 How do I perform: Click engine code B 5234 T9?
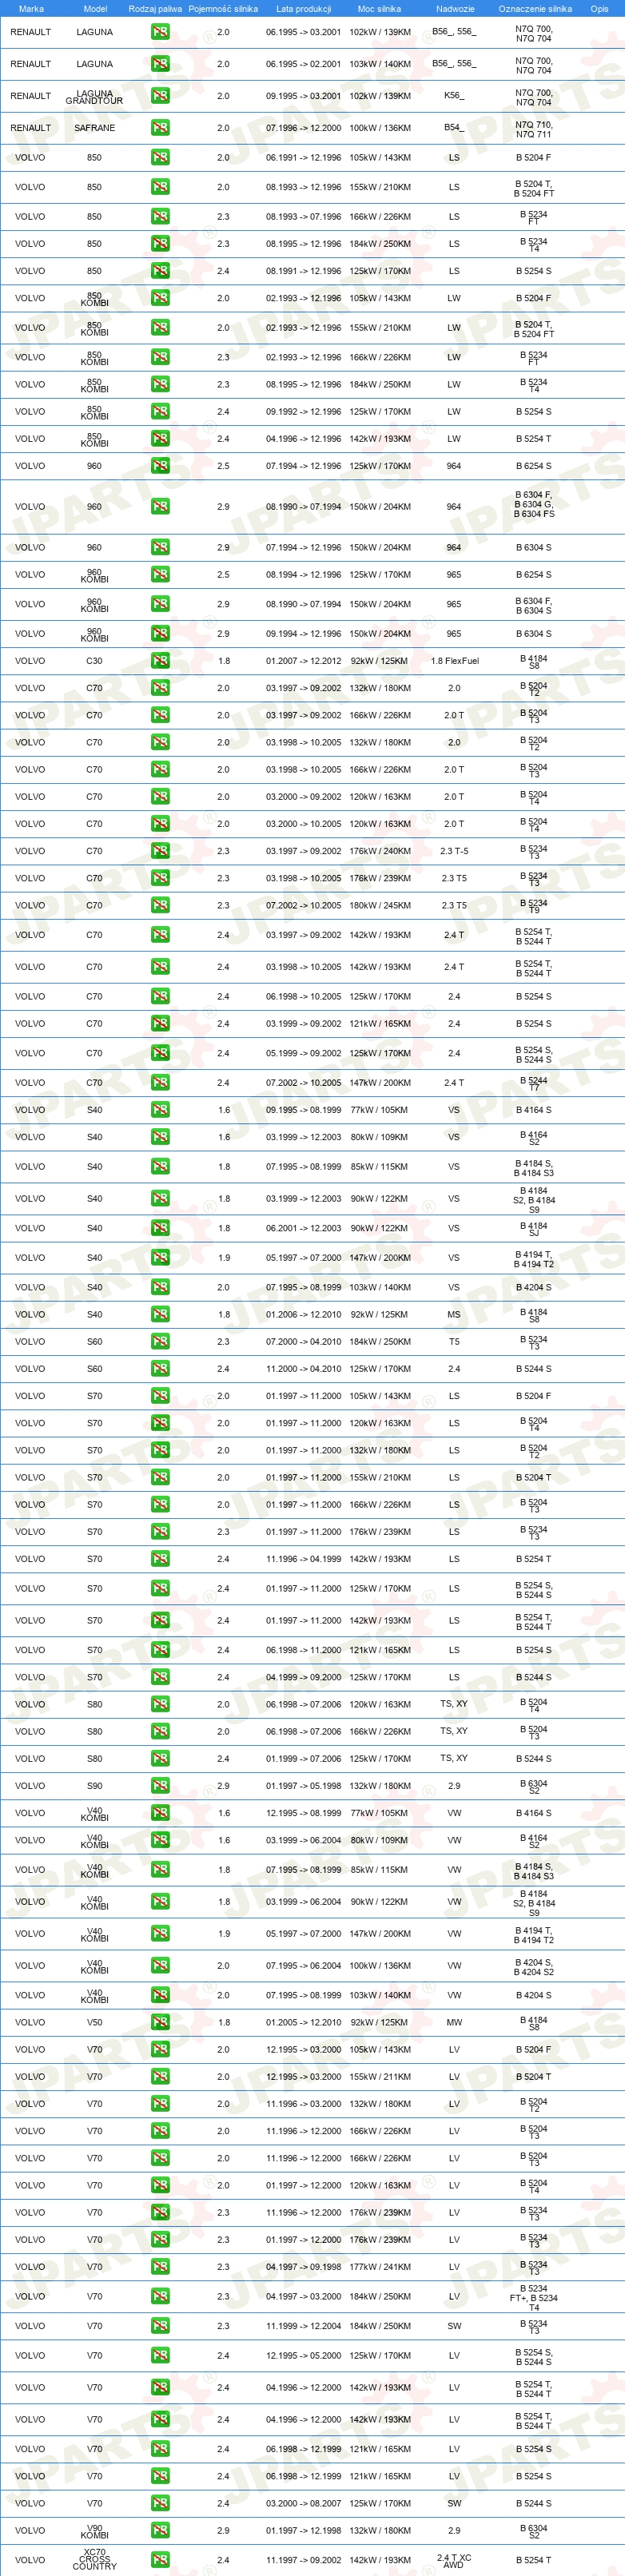533,906
